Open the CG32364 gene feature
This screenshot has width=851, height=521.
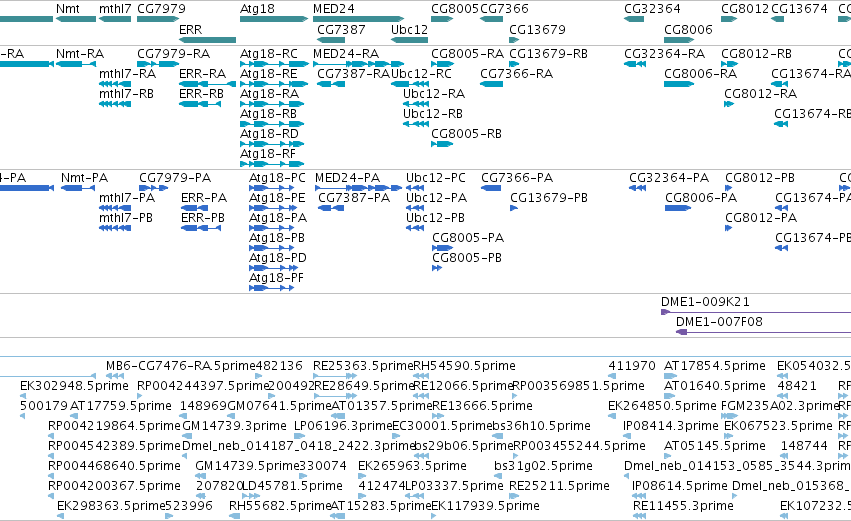[634, 19]
